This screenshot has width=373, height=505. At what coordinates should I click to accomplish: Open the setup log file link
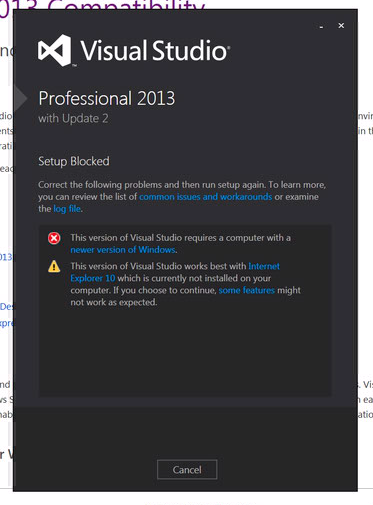(x=67, y=209)
